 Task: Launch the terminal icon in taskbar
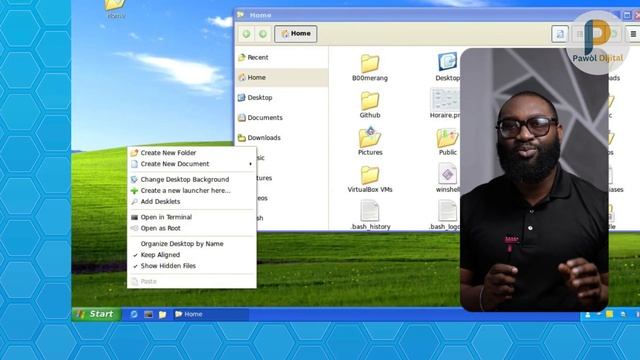149,314
